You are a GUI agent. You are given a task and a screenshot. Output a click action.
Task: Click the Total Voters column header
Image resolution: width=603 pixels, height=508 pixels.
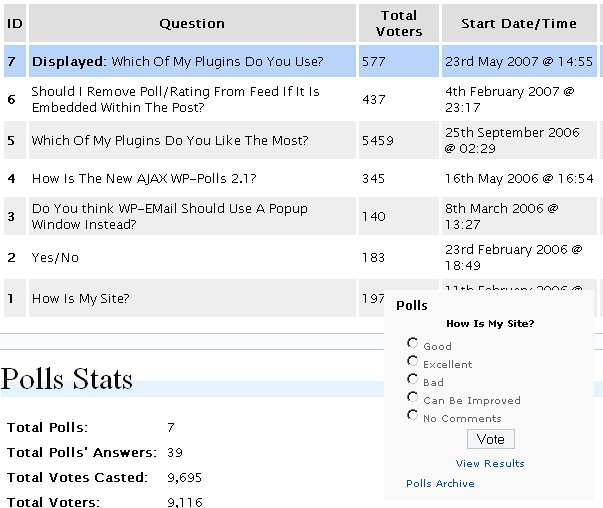(x=399, y=23)
